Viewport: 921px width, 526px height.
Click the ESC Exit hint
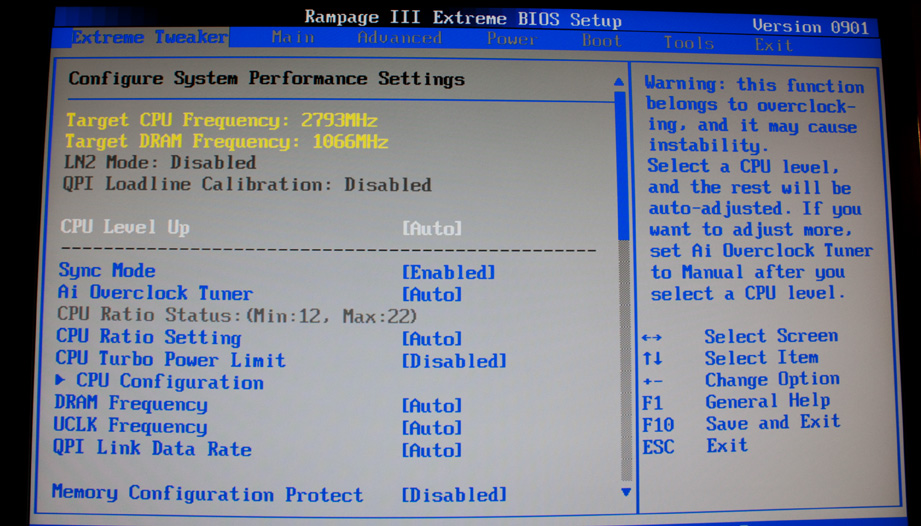pyautogui.click(x=695, y=446)
